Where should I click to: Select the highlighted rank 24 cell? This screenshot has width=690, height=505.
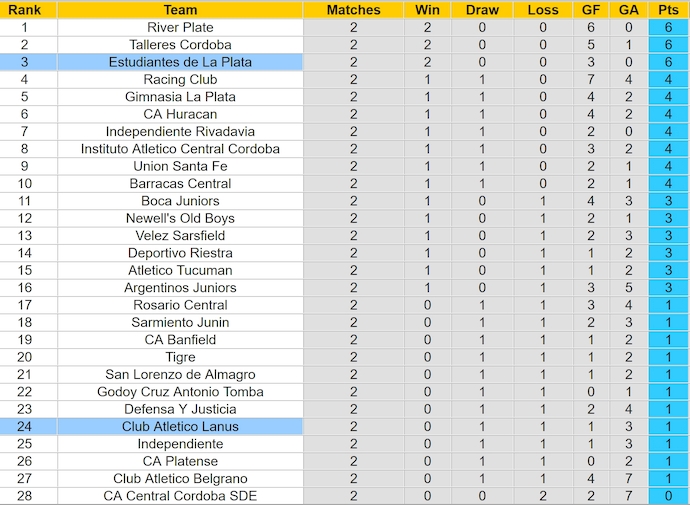point(24,427)
